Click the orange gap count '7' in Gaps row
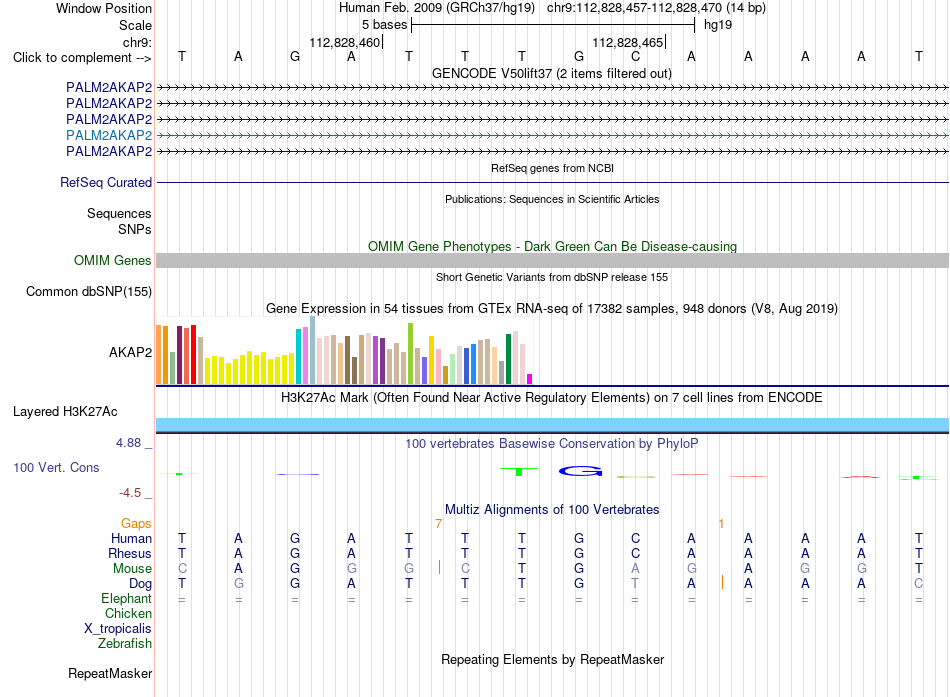Screen dimensions: 950x697 tap(439, 523)
